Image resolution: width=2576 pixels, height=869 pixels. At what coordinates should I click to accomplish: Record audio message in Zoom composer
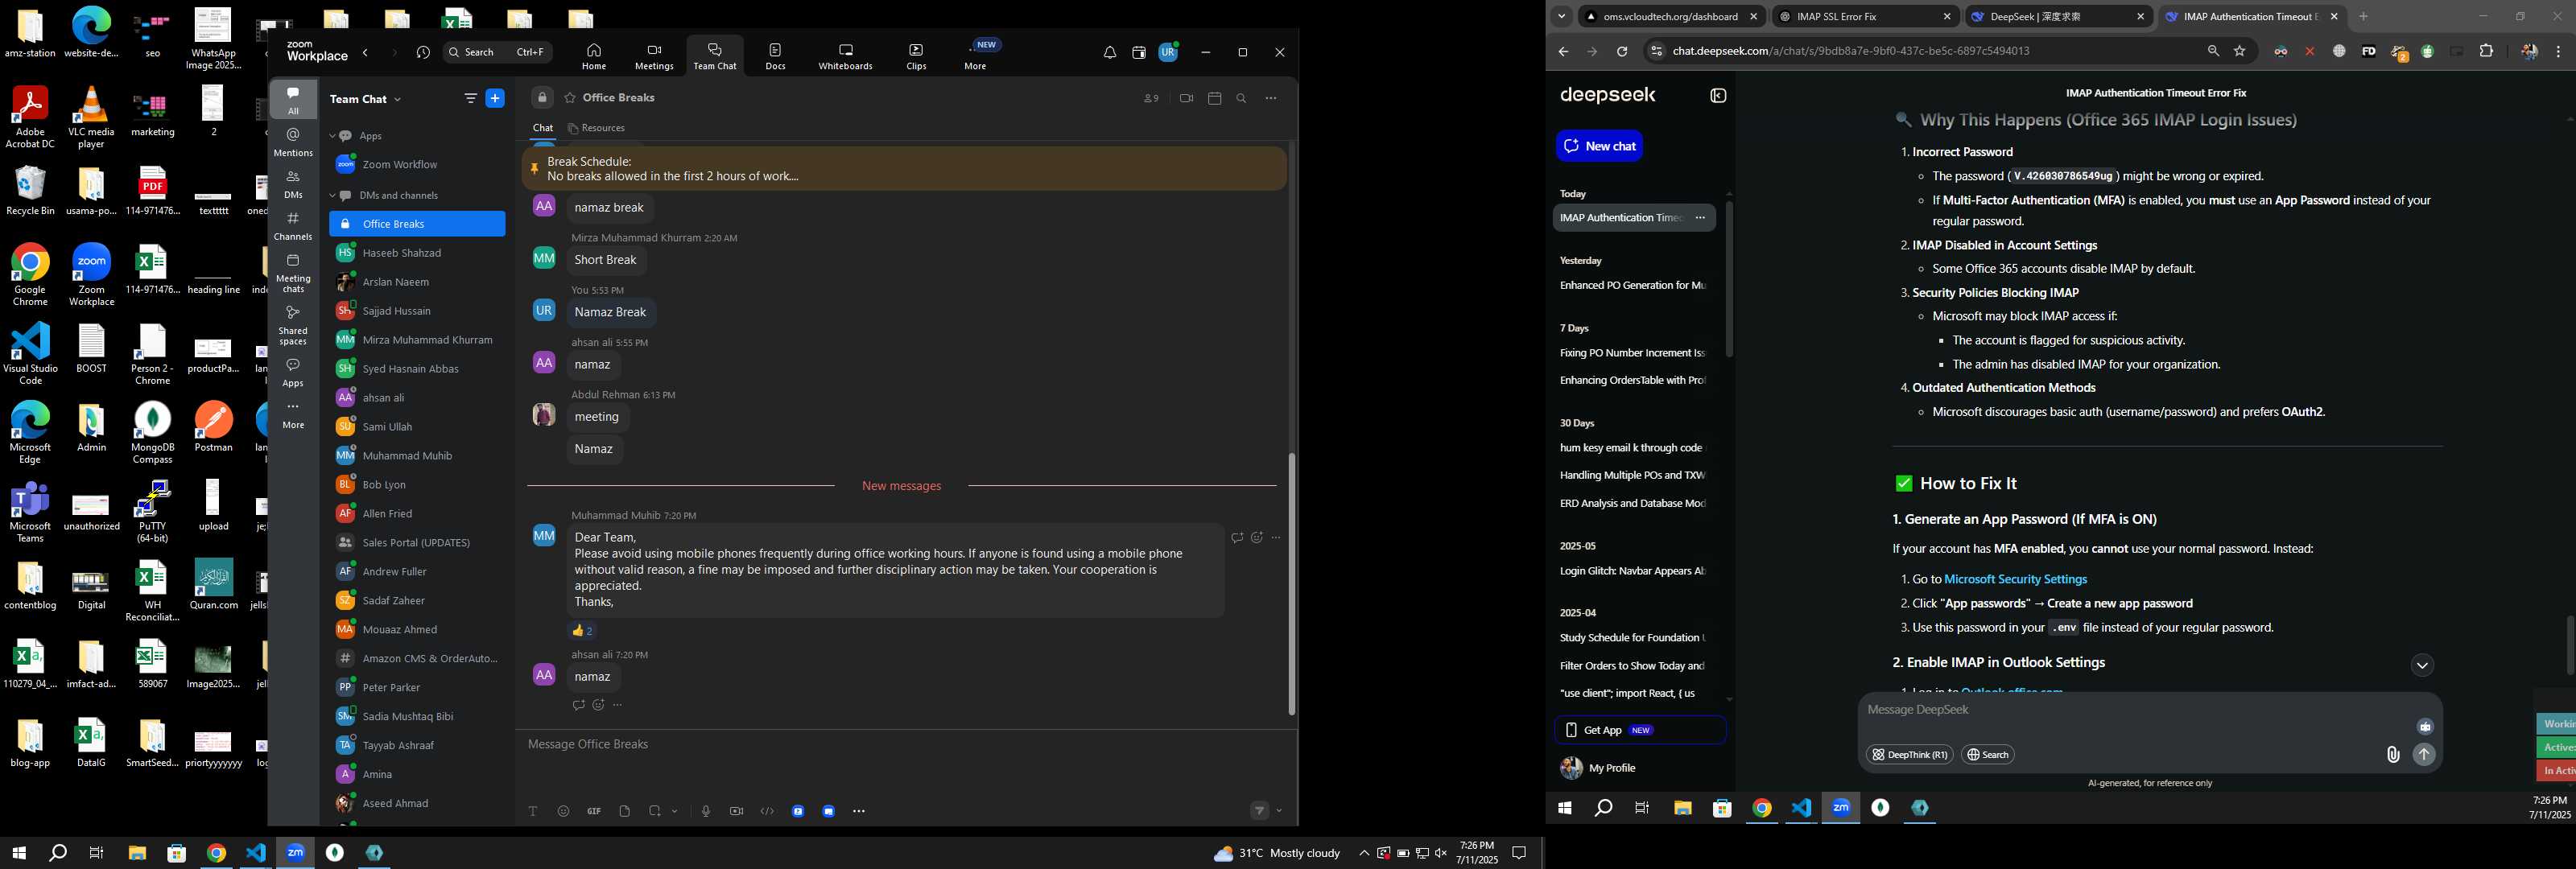click(x=706, y=811)
